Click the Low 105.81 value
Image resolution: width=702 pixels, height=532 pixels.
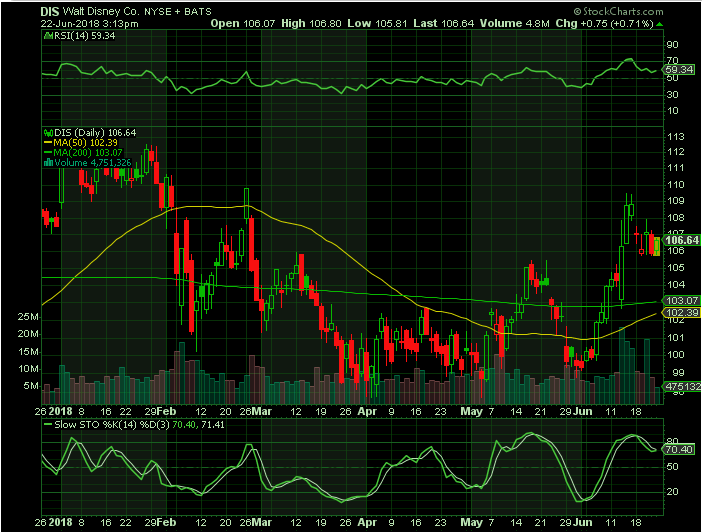(377, 24)
